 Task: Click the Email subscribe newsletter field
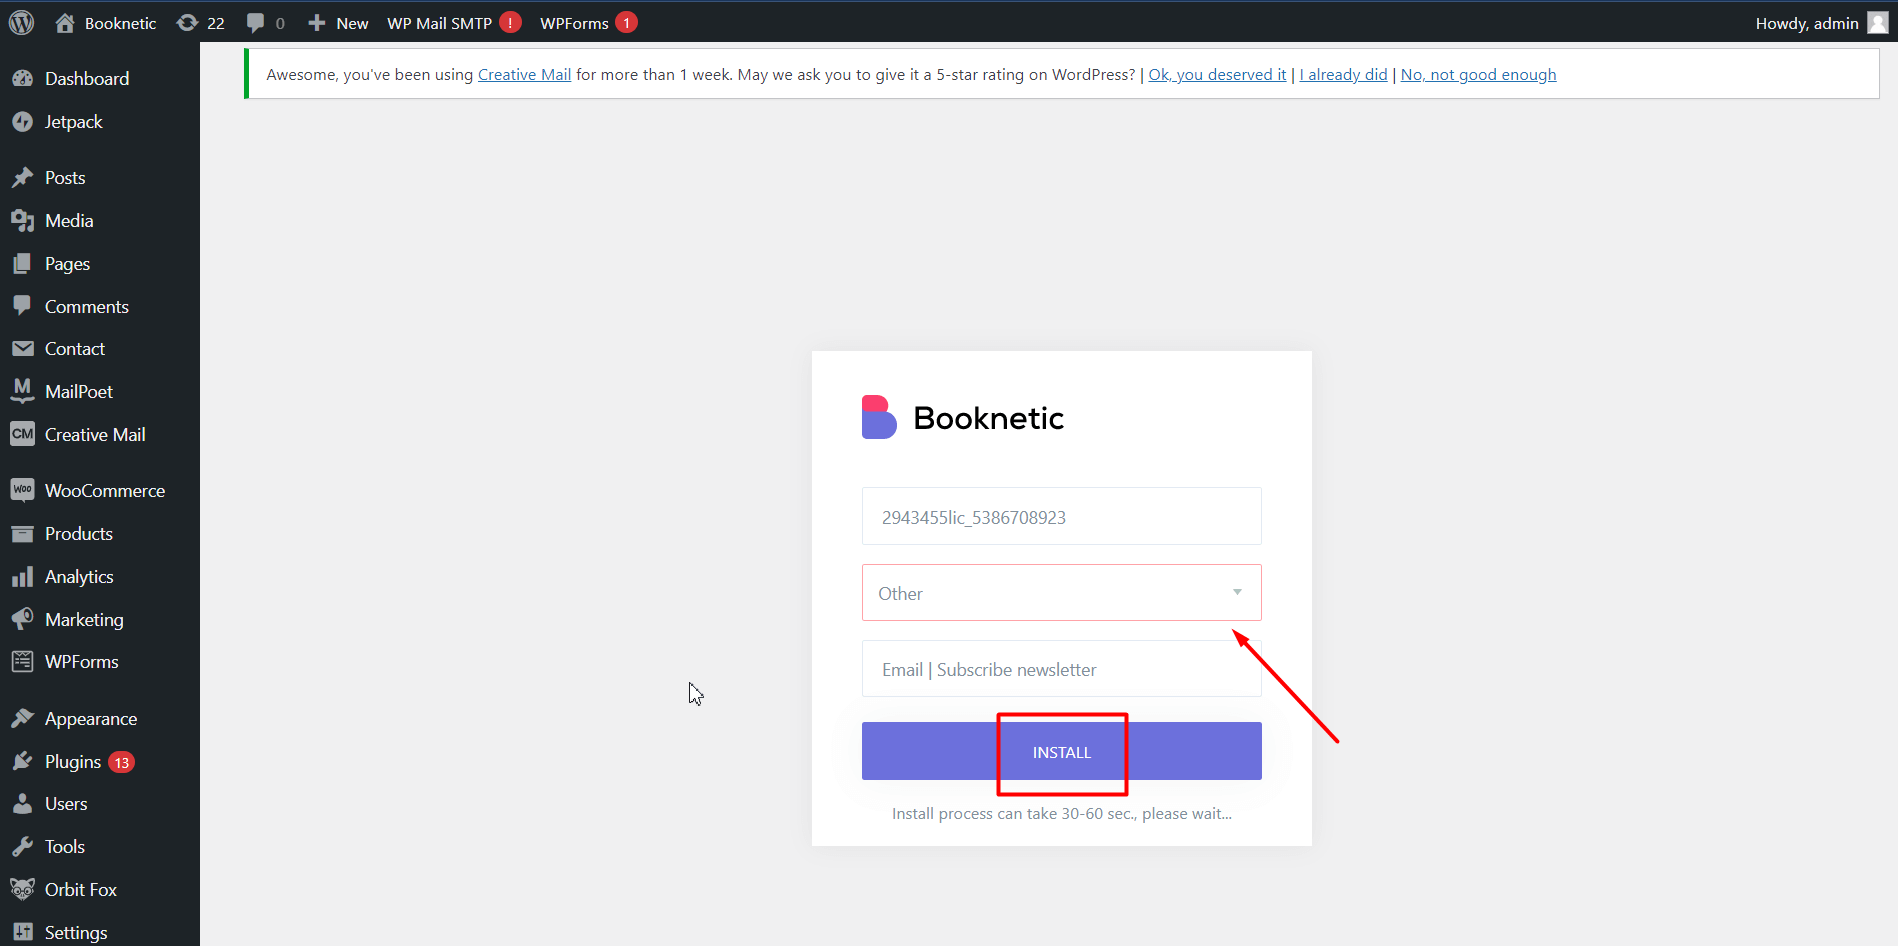coord(1061,670)
